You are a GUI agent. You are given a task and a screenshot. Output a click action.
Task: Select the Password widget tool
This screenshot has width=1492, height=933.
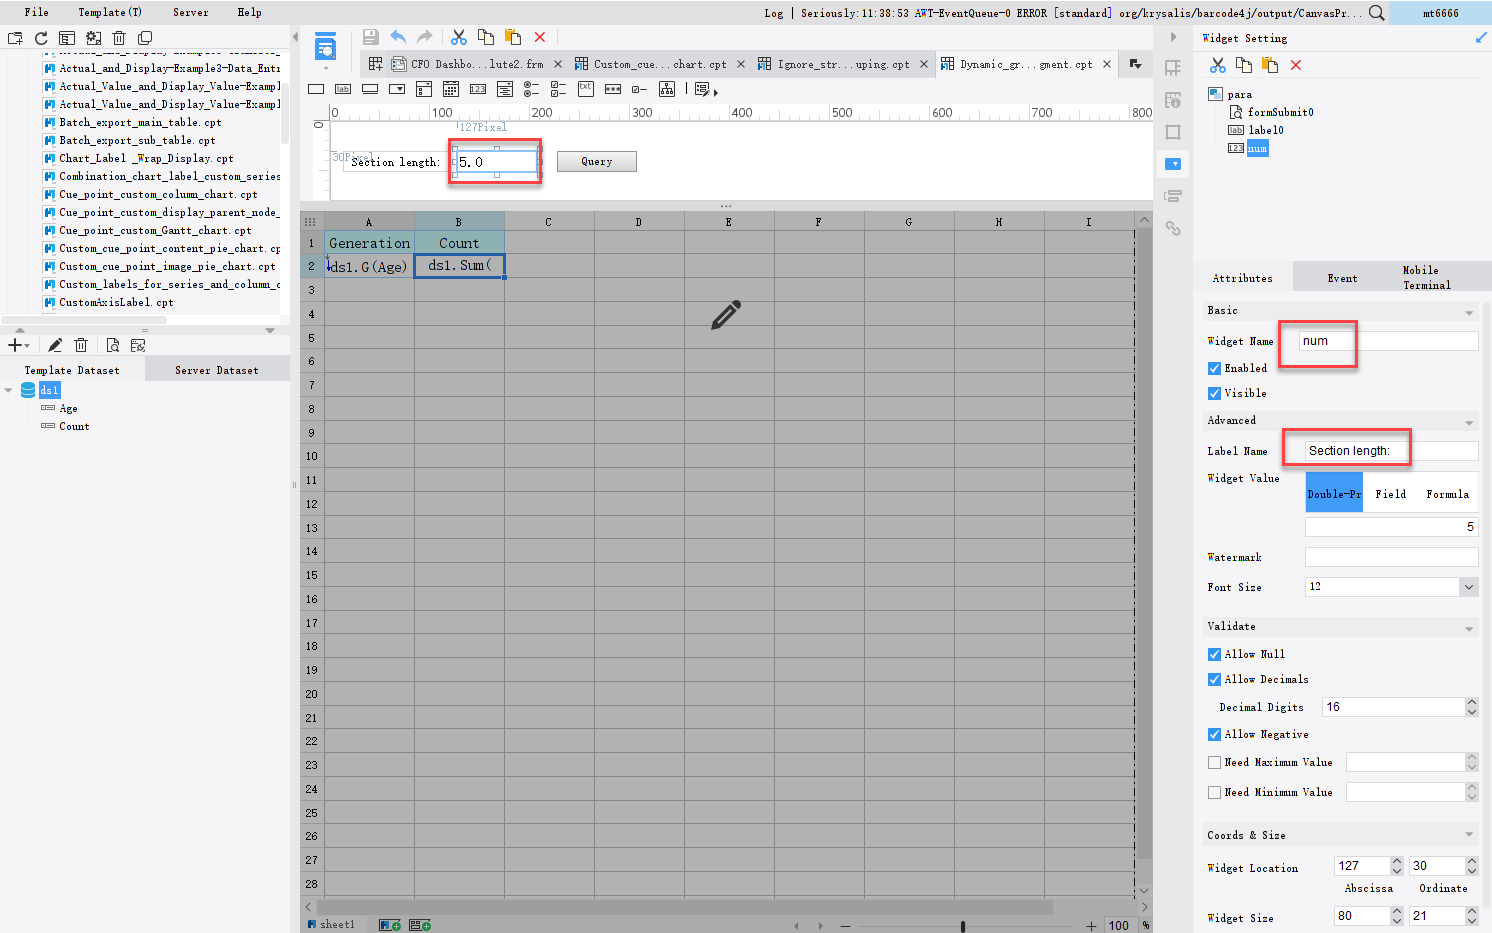coord(613,88)
